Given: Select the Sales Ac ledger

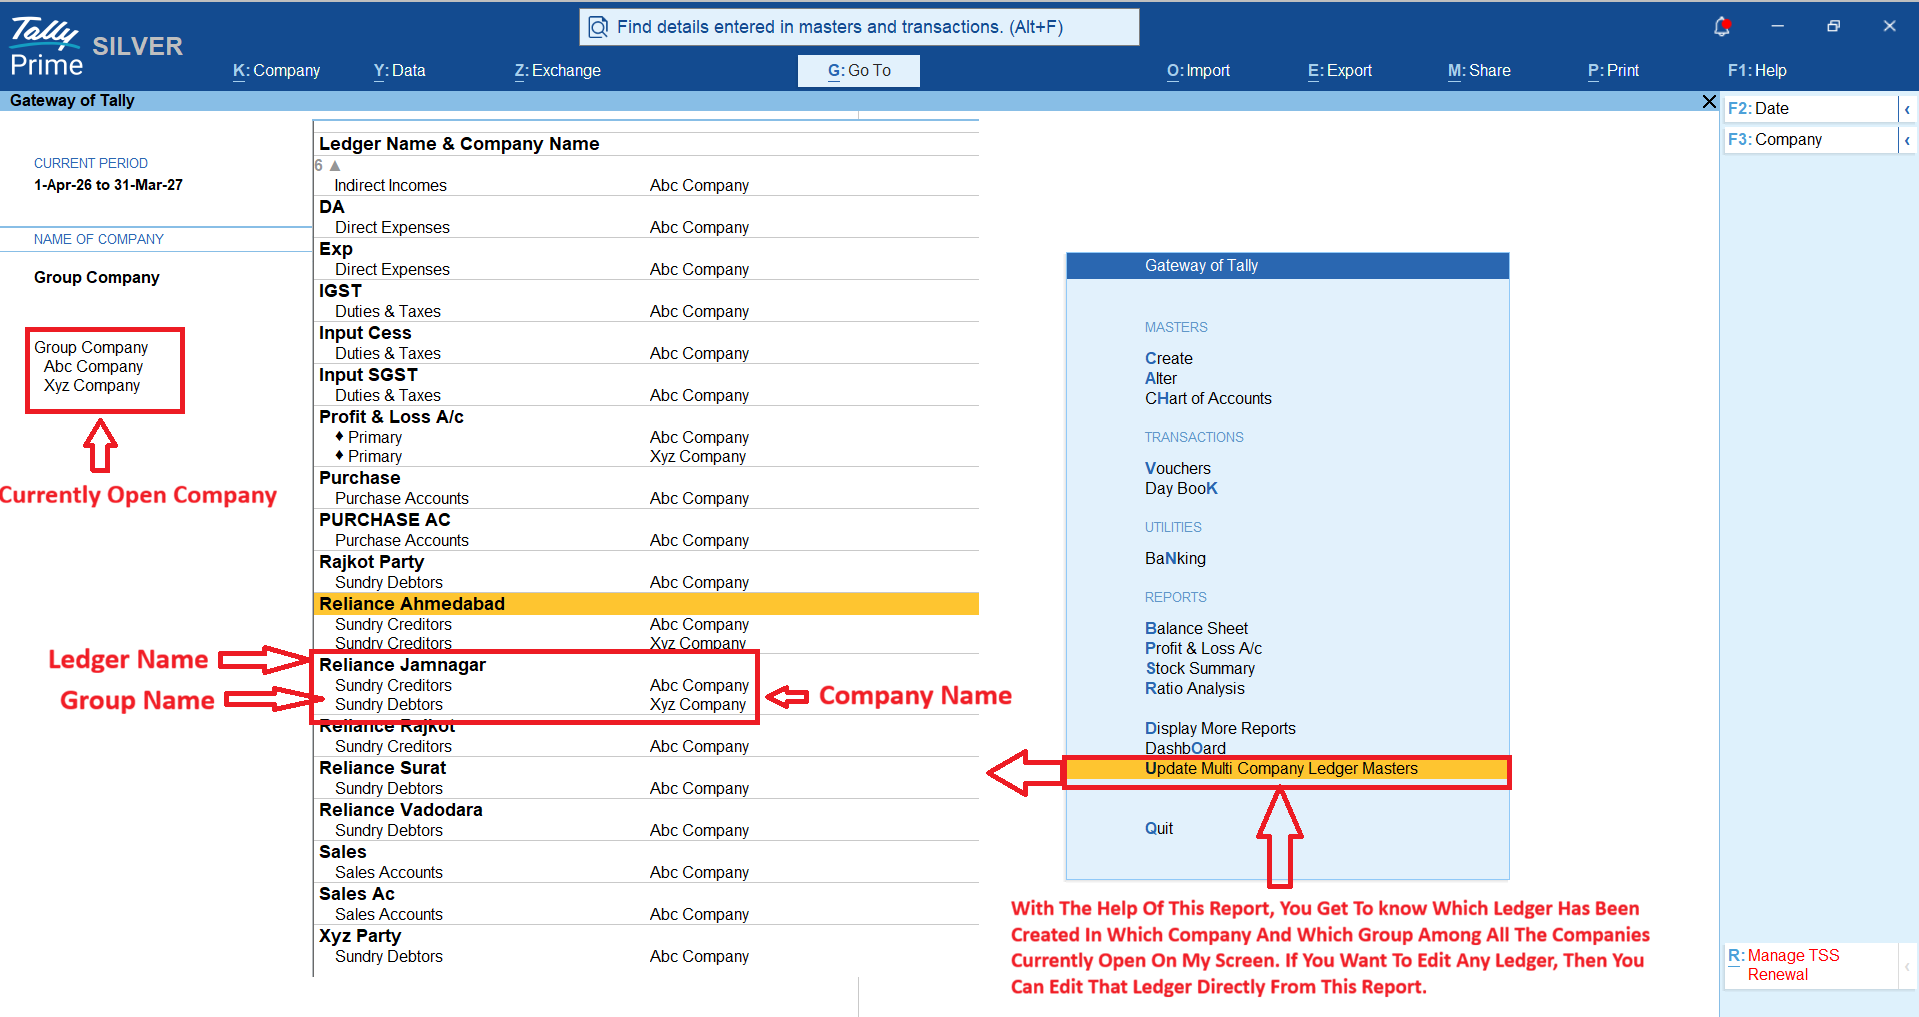Looking at the screenshot, I should [x=356, y=894].
